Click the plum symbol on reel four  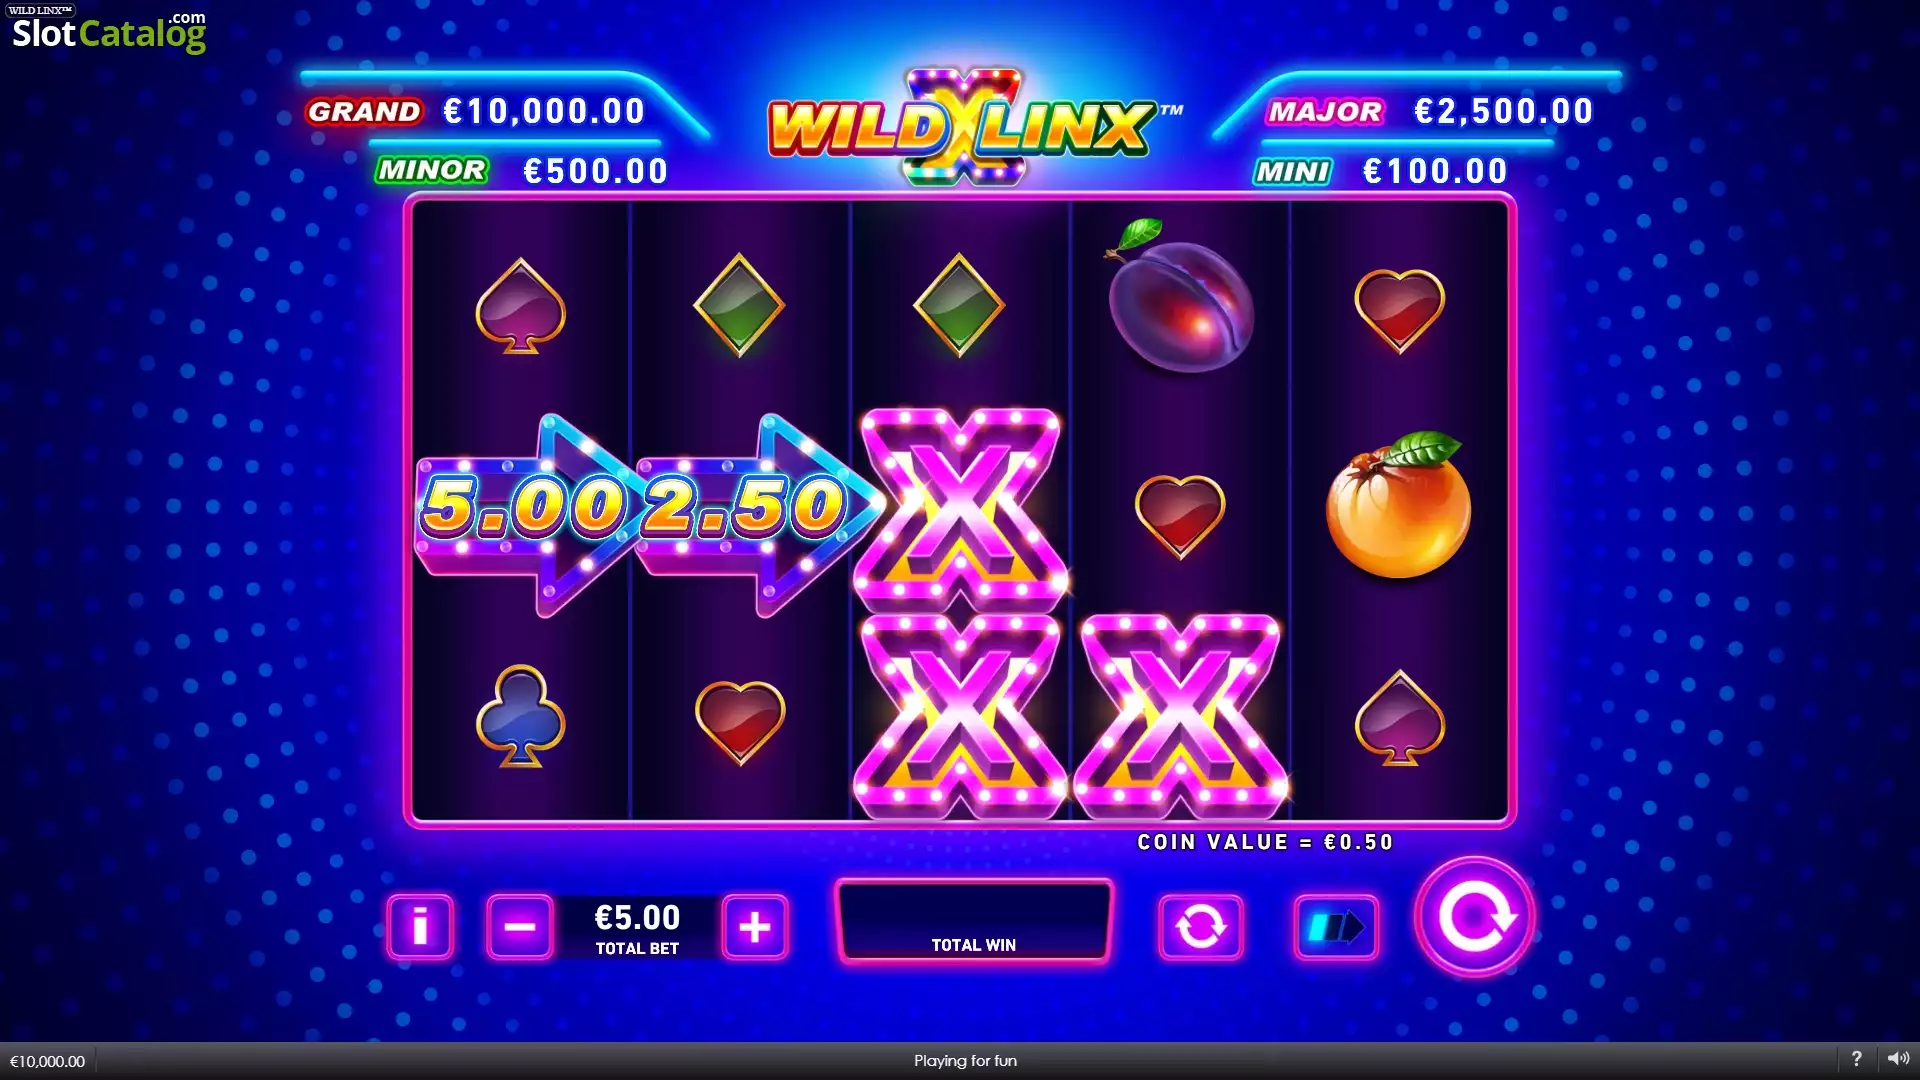click(1180, 296)
